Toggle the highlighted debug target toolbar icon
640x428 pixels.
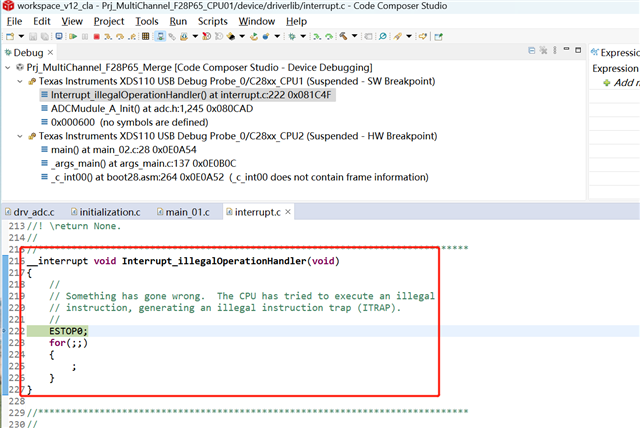click(160, 36)
